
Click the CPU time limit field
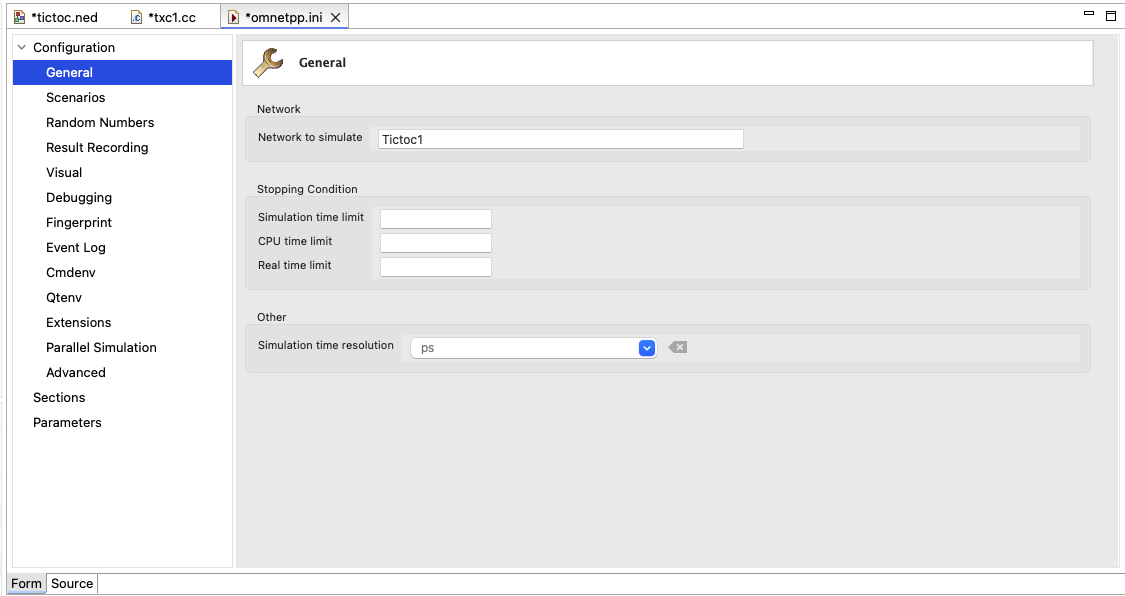pyautogui.click(x=436, y=242)
